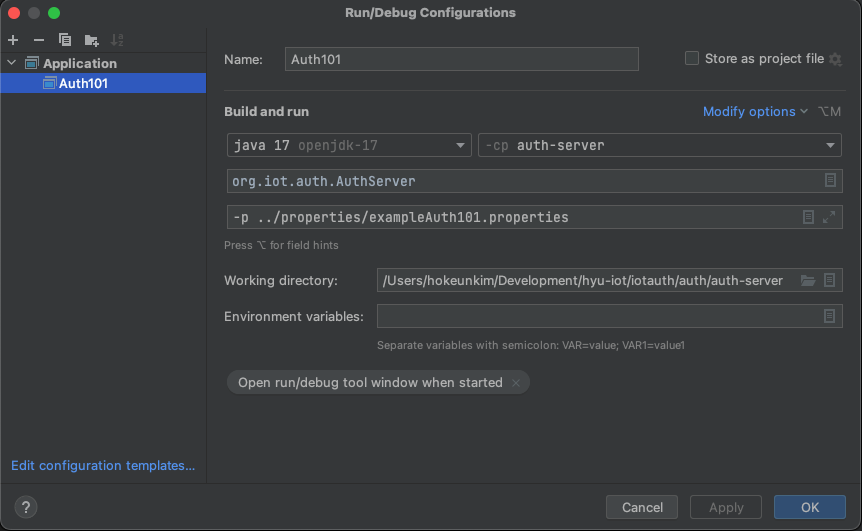The image size is (862, 531).
Task: Select the Auth101 configuration
Action: (103, 83)
